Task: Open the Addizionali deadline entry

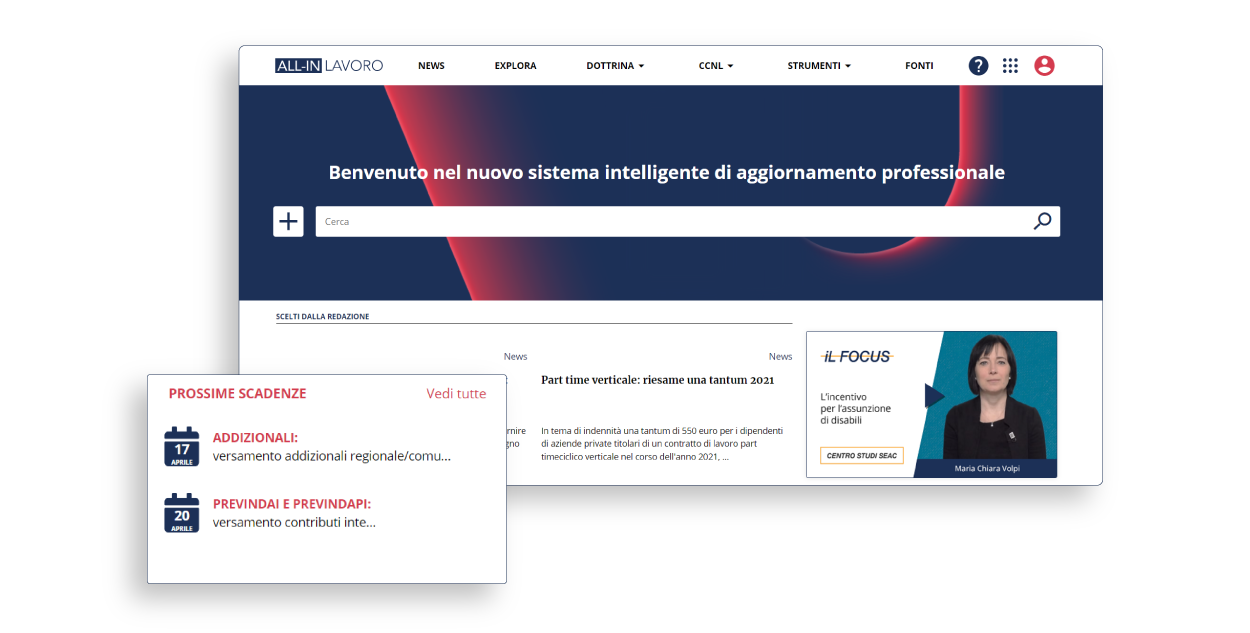Action: pyautogui.click(x=255, y=438)
